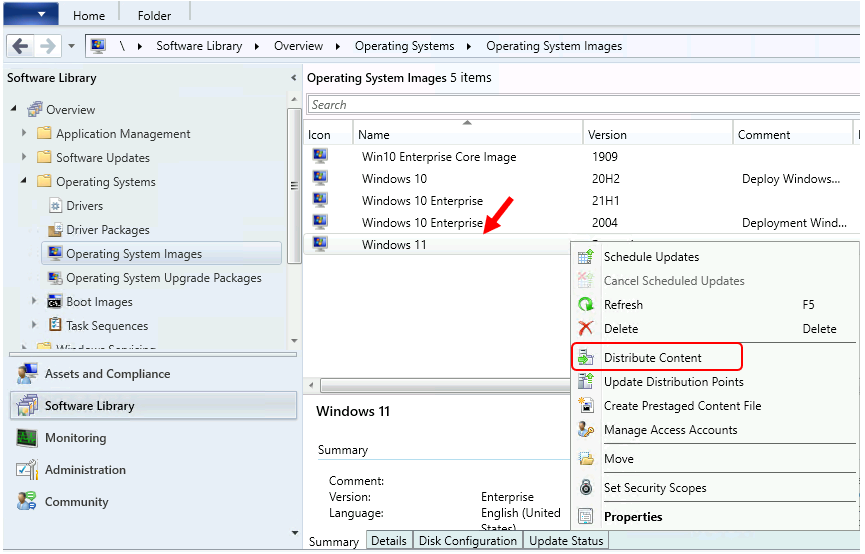This screenshot has height=554, width=865.
Task: Select the Windows 10 version 20H2 row
Action: coord(582,179)
